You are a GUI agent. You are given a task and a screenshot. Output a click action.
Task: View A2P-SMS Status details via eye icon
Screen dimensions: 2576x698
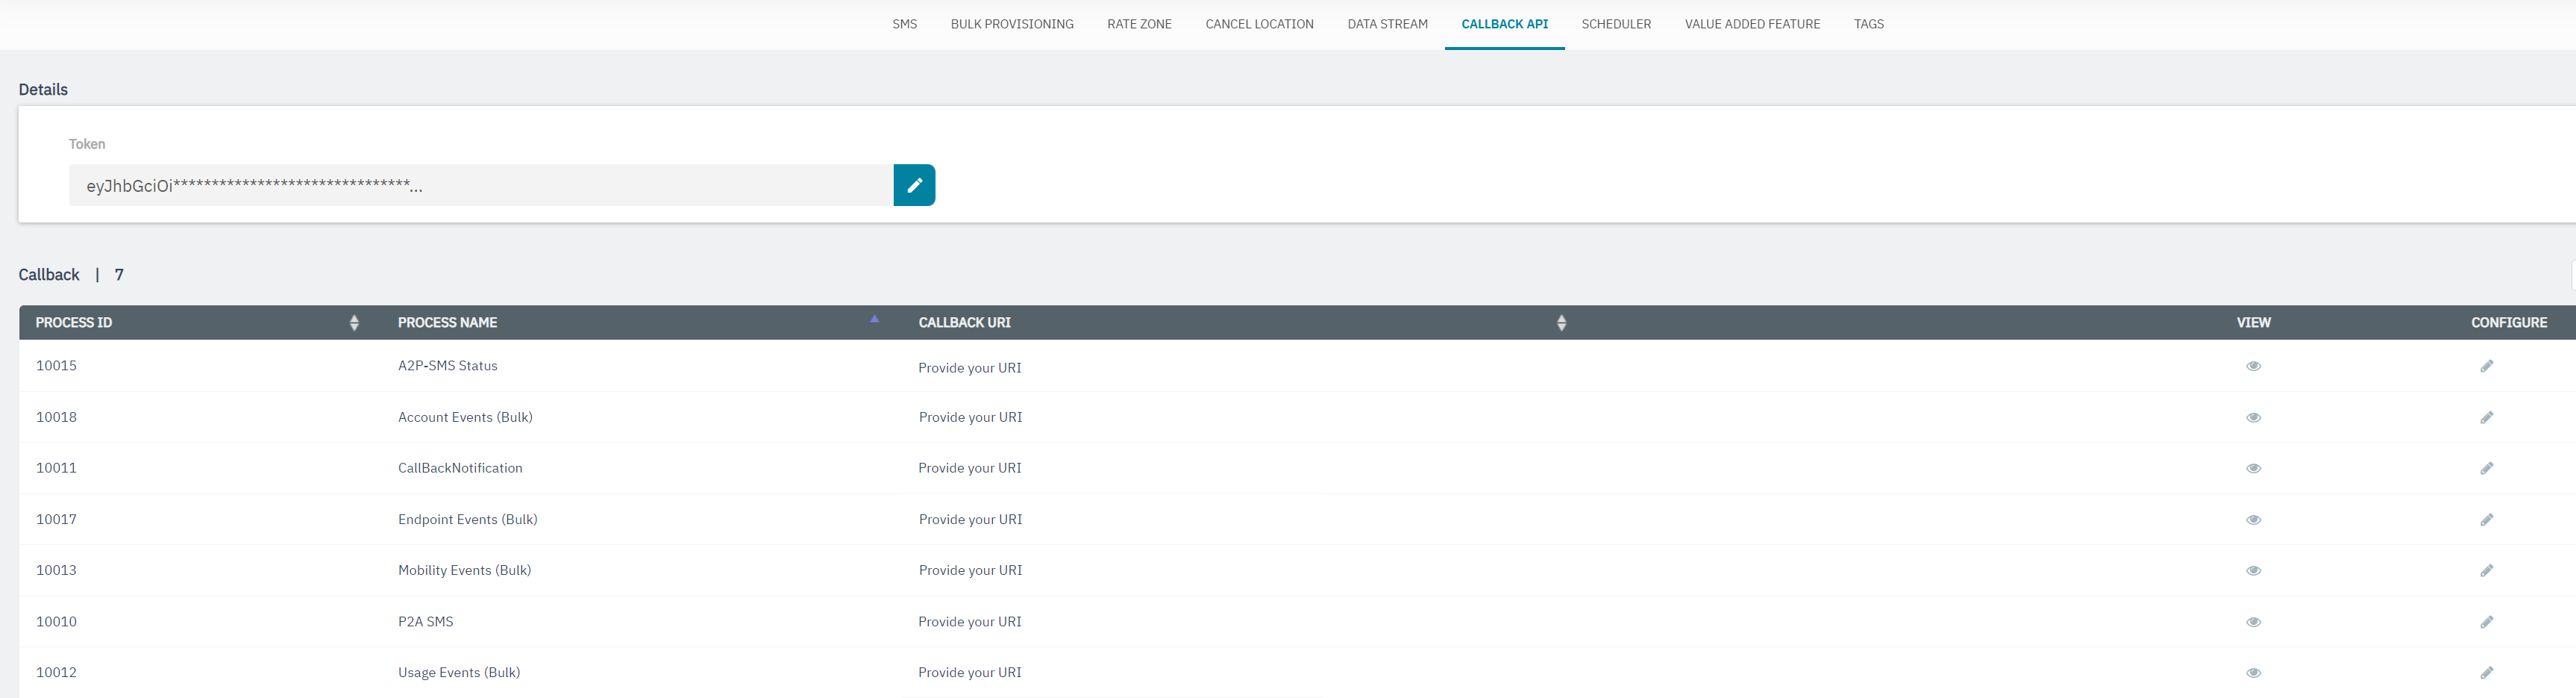(2253, 366)
